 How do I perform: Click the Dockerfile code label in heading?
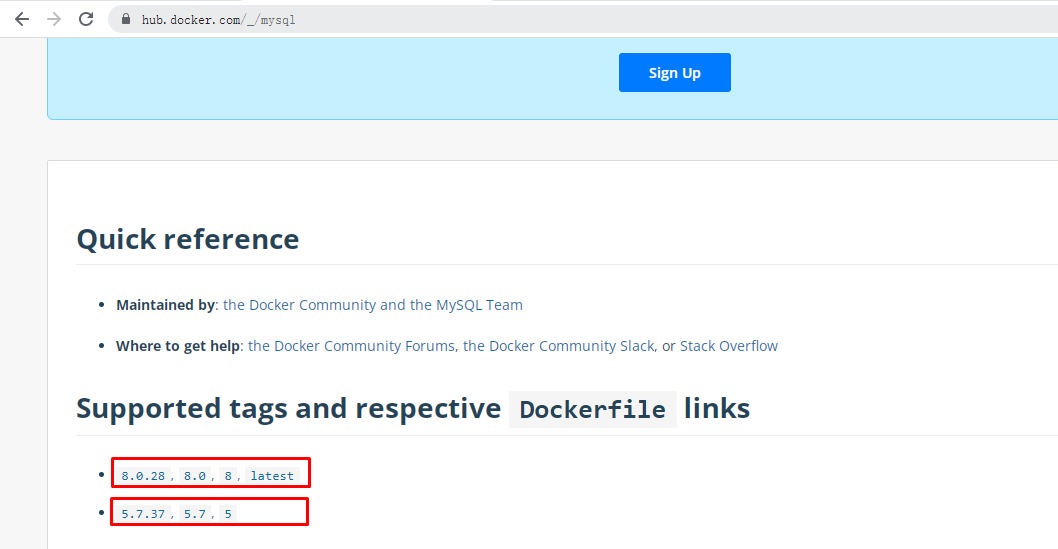tap(592, 410)
